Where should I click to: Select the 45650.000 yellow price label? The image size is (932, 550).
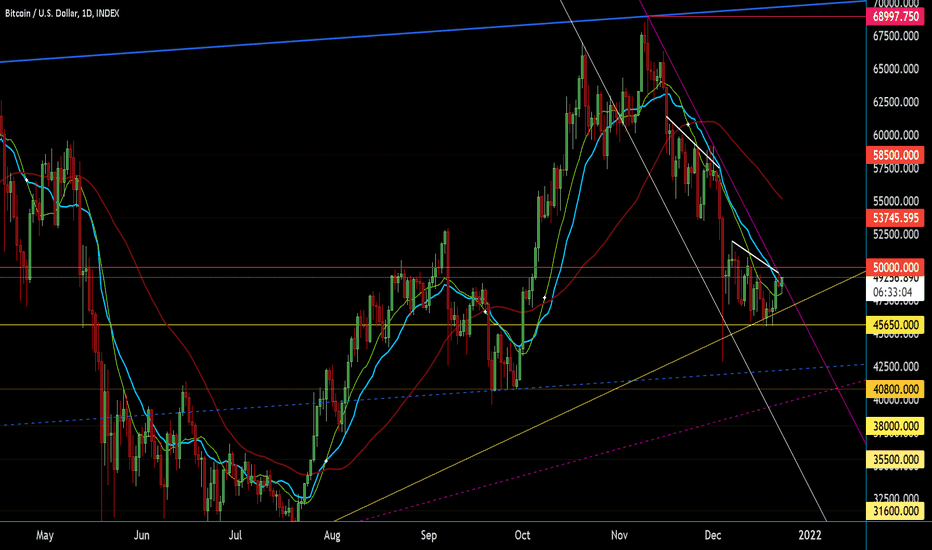[x=896, y=325]
